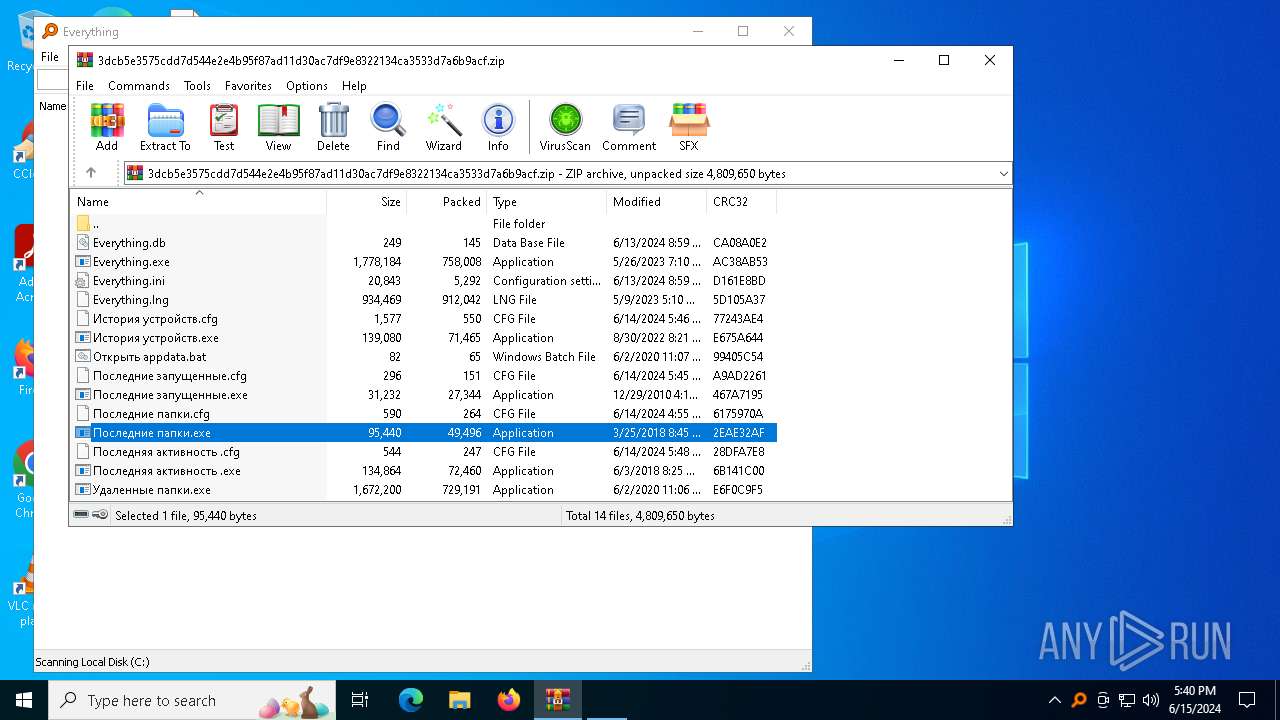Open the notification center icon
The image size is (1280, 720).
click(x=1247, y=700)
